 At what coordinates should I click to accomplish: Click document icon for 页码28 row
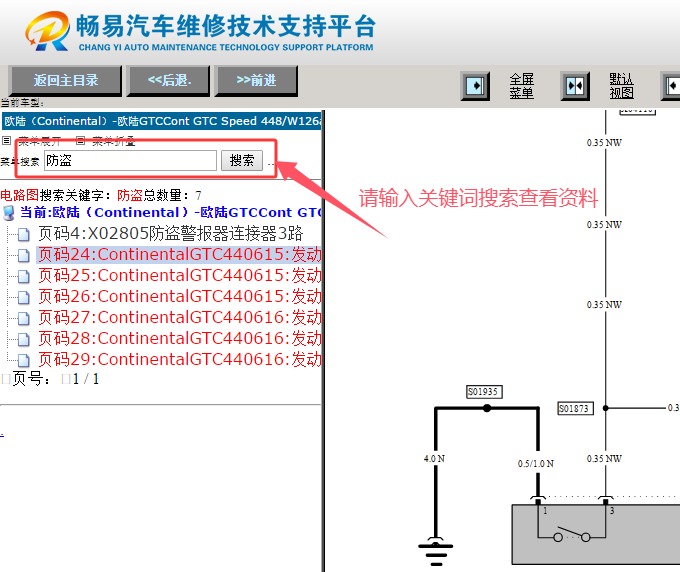click(x=23, y=339)
